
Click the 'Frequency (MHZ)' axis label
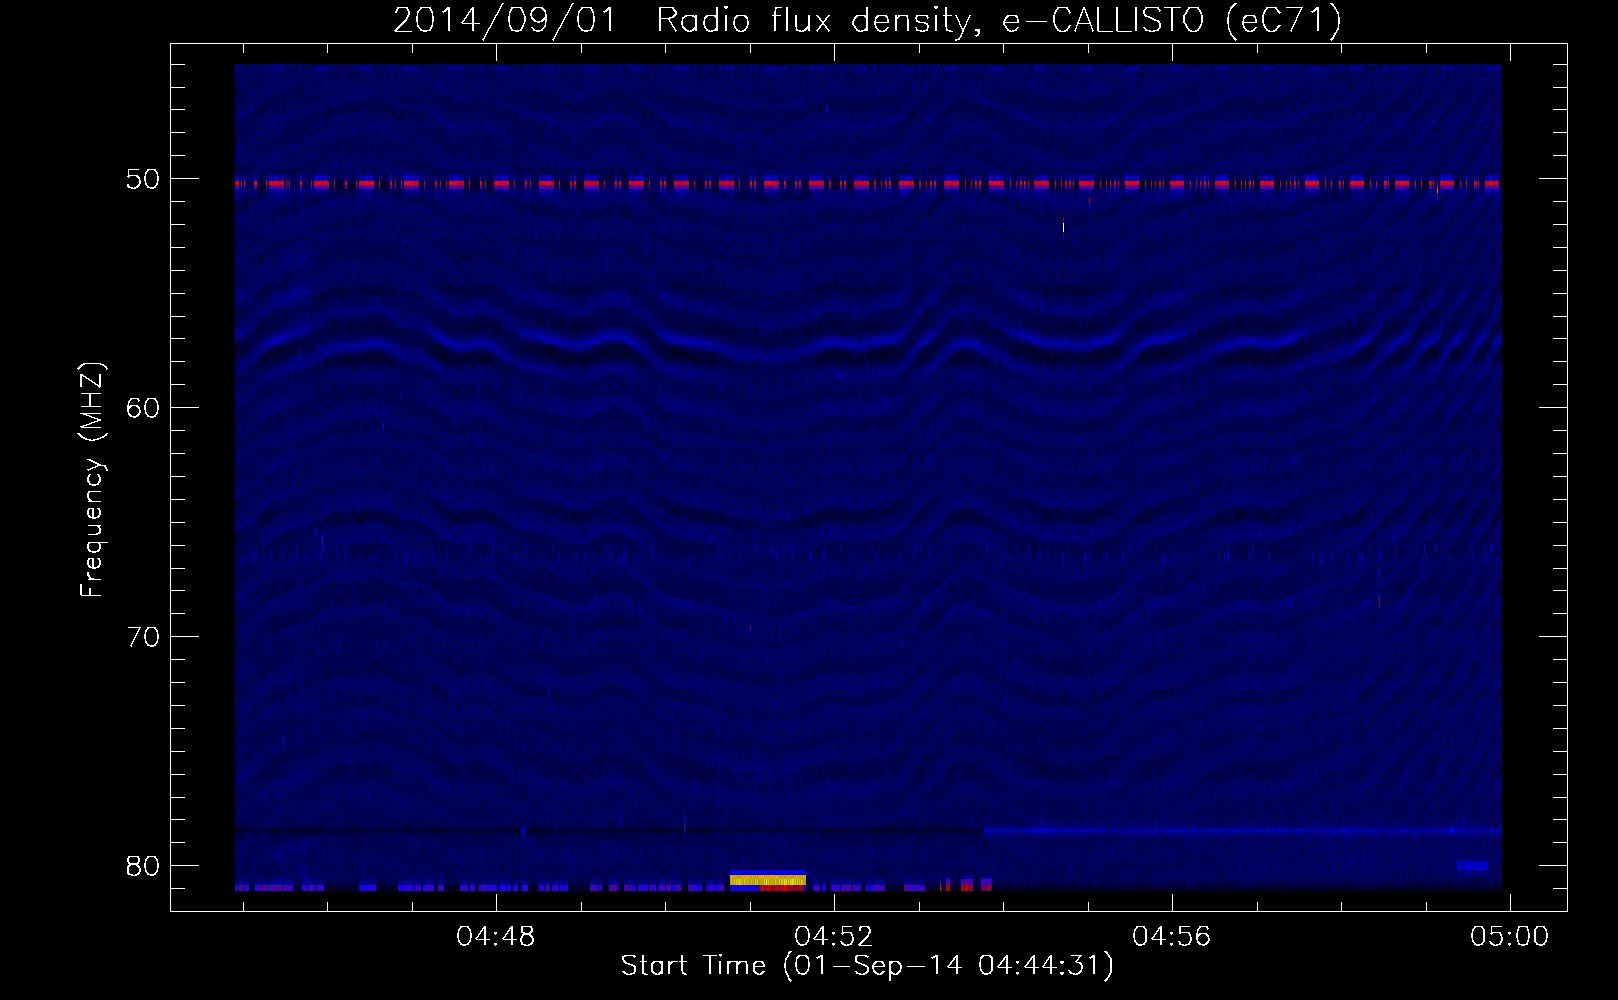91,480
